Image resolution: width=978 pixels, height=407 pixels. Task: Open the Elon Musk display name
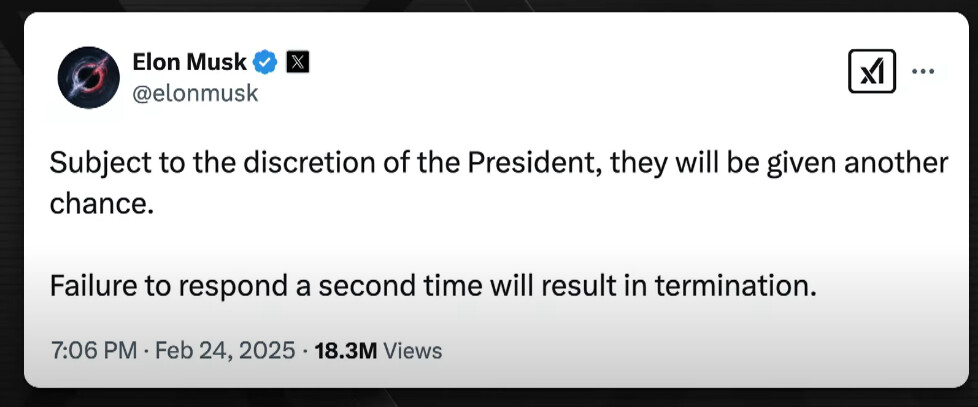pos(189,62)
